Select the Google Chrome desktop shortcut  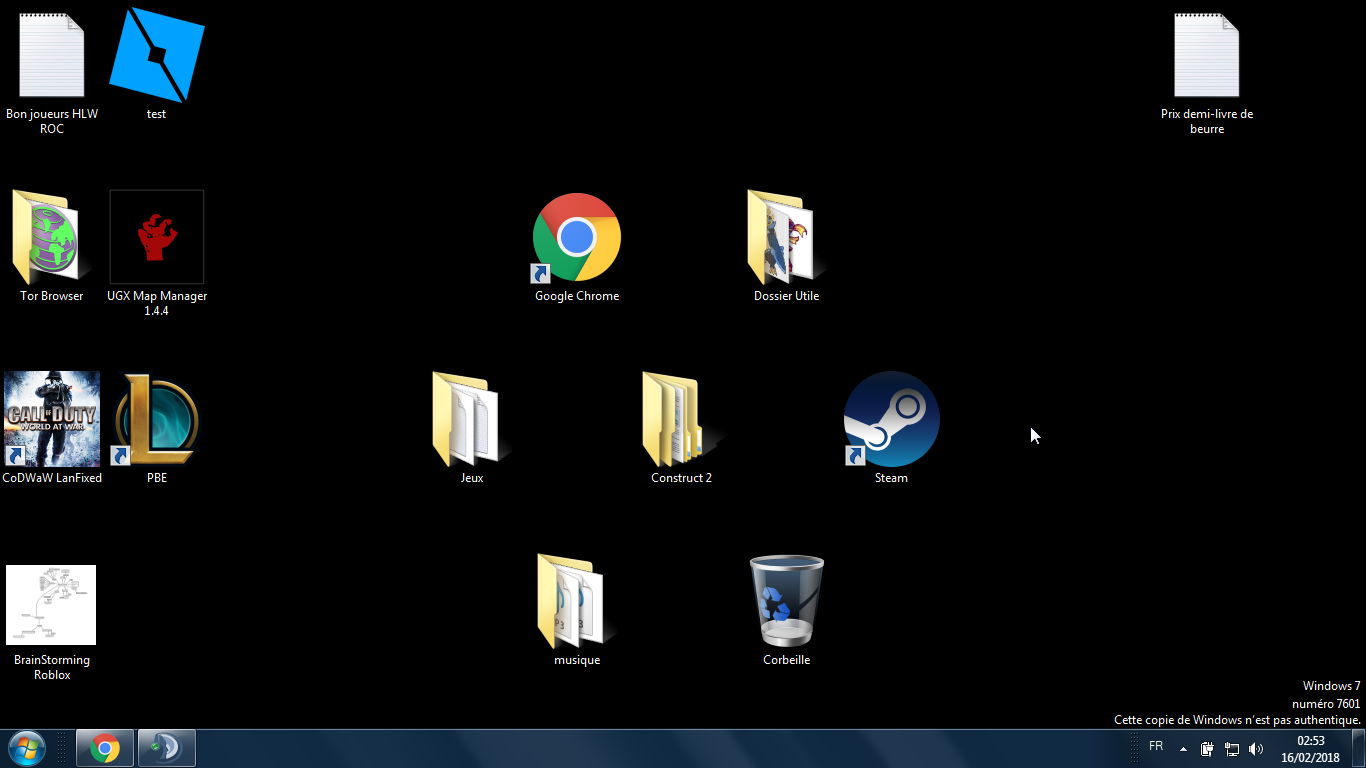[x=576, y=238]
